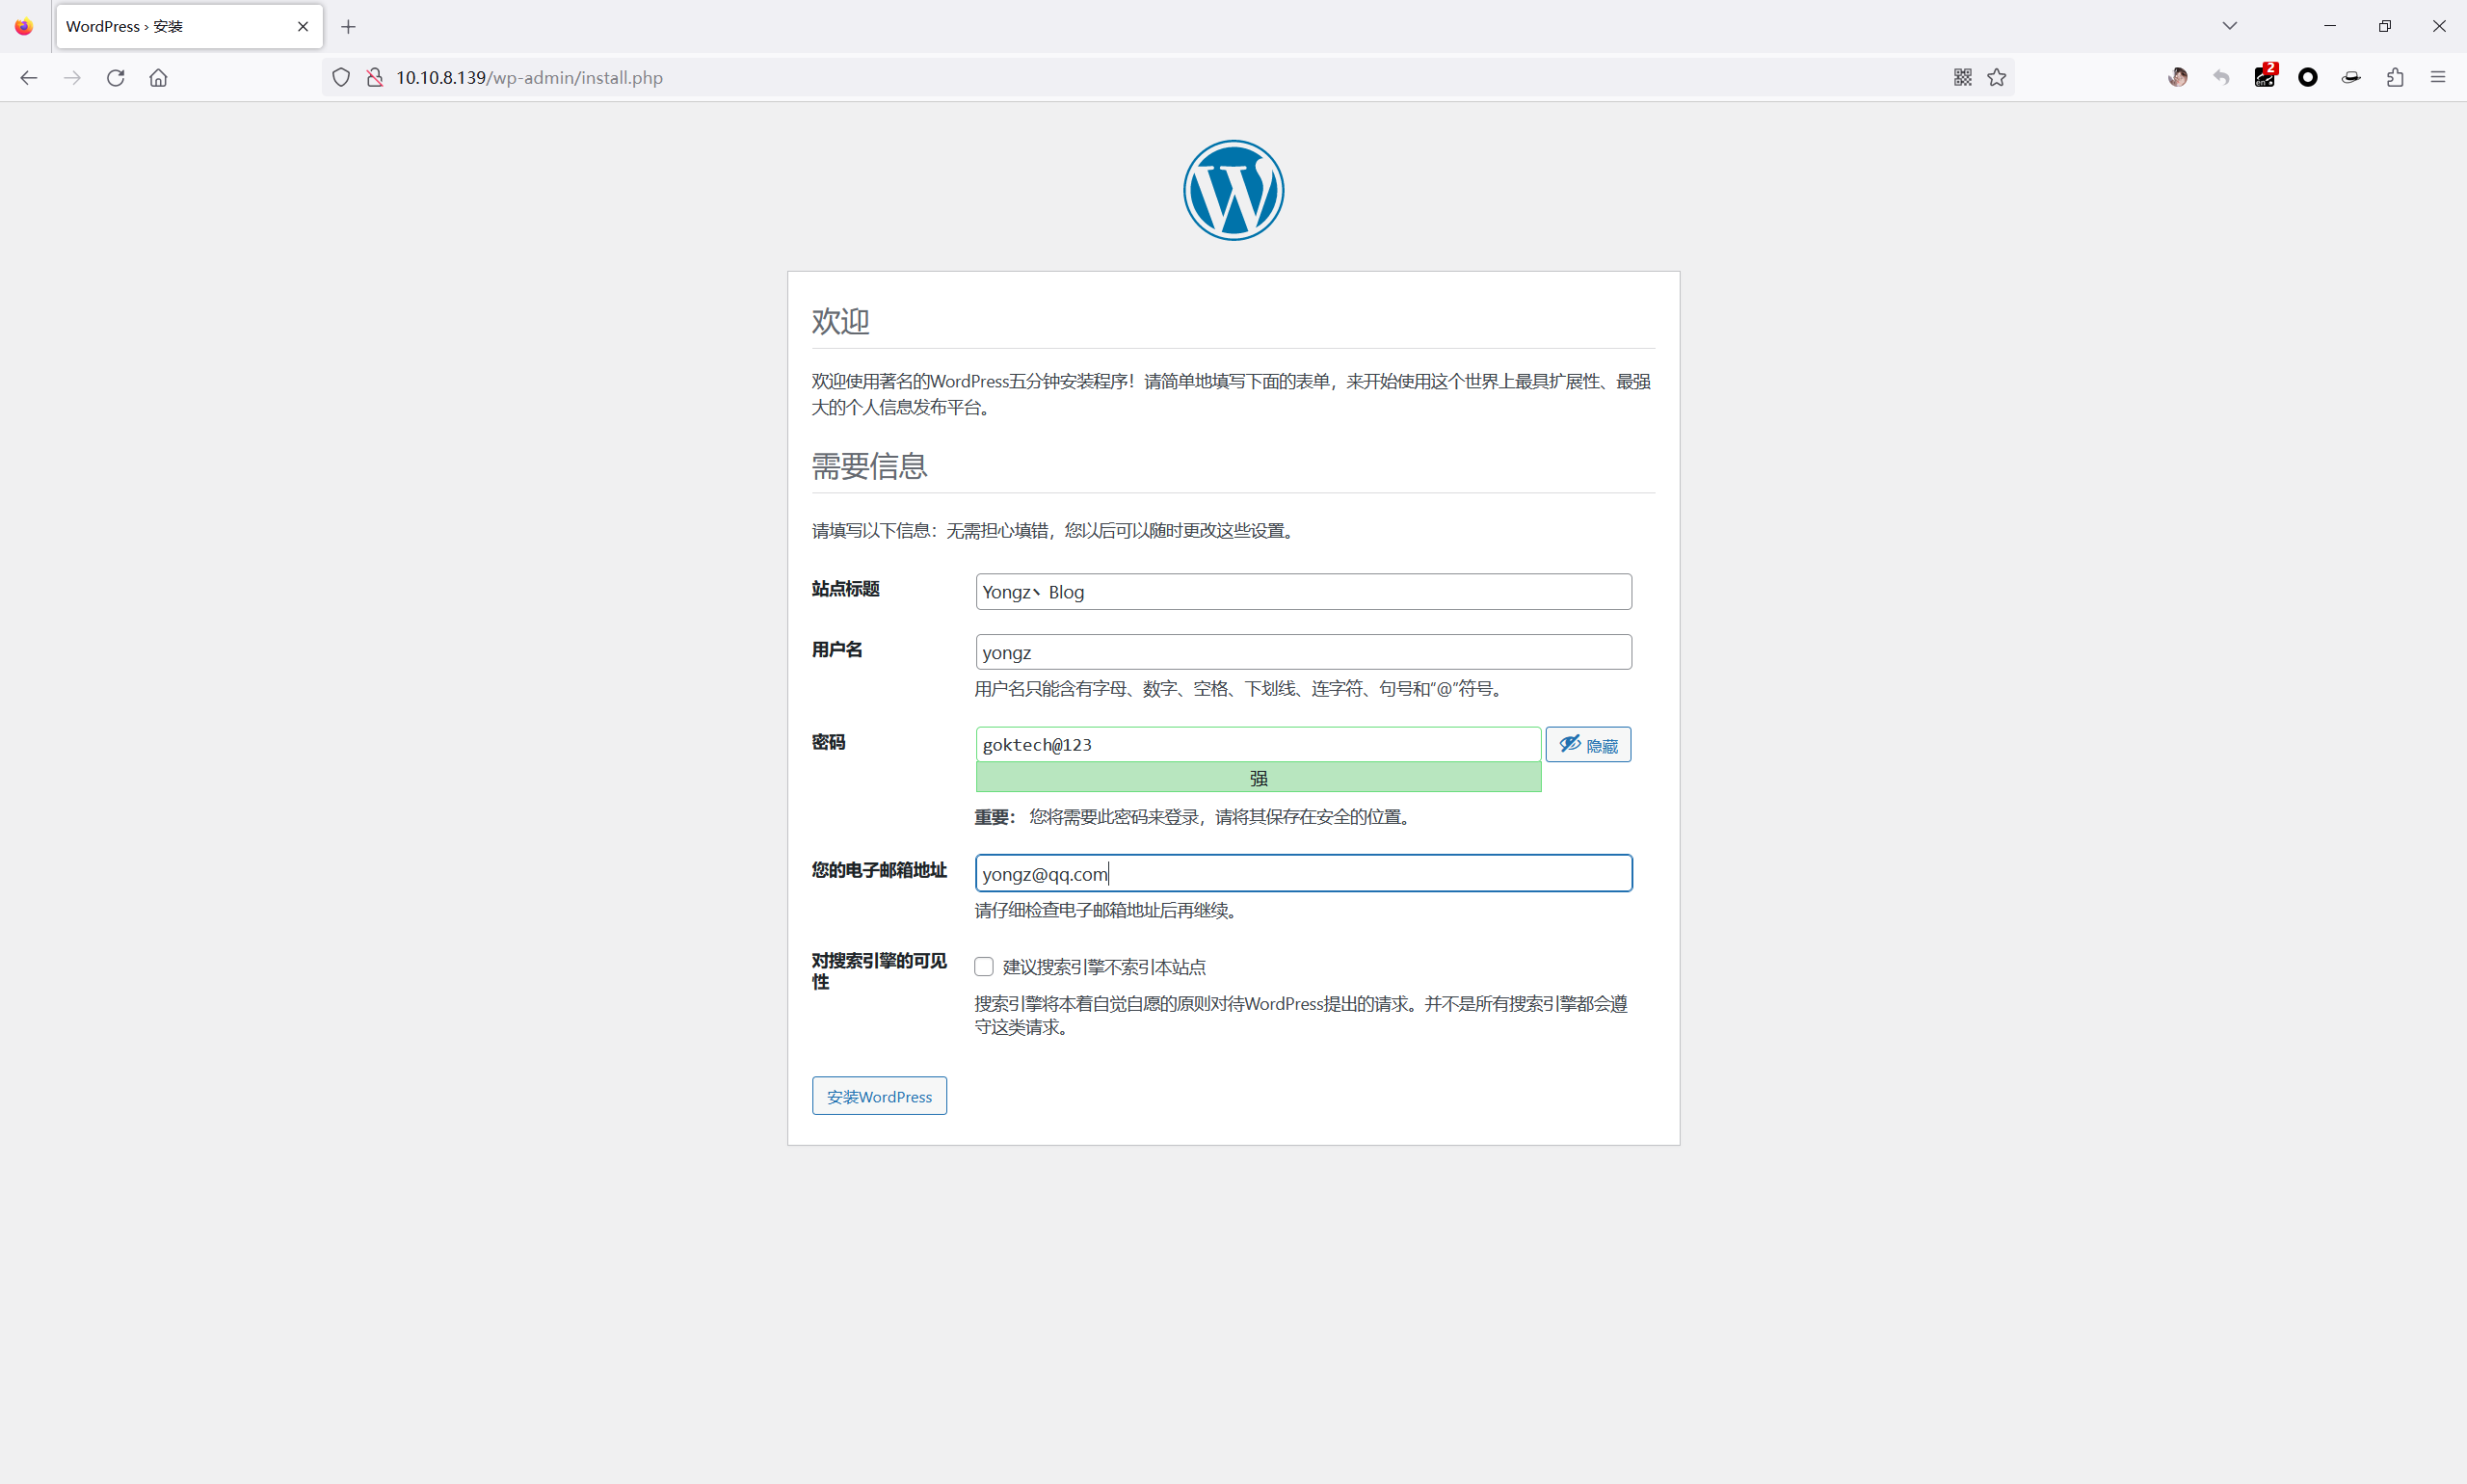Image resolution: width=2467 pixels, height=1484 pixels.
Task: Click the 用户名 label
Action: point(837,650)
